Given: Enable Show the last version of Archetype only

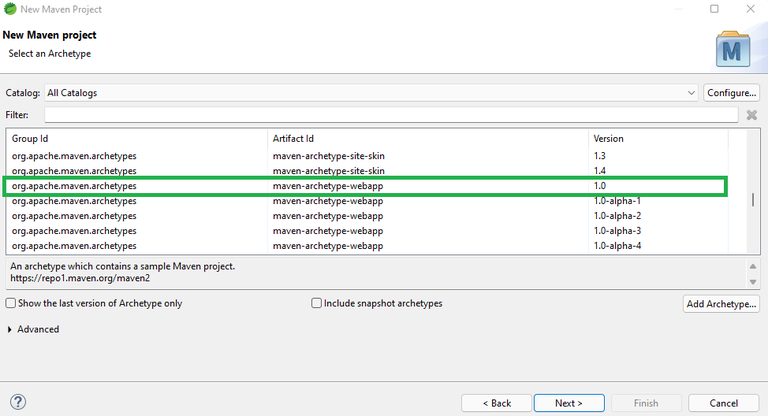Looking at the screenshot, I should coord(10,303).
